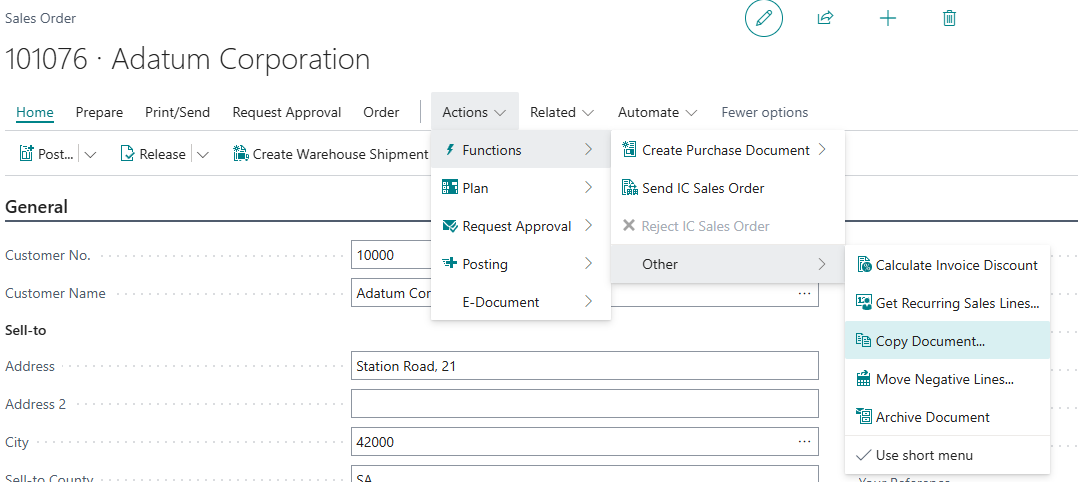Open the Order tab

pyautogui.click(x=381, y=112)
